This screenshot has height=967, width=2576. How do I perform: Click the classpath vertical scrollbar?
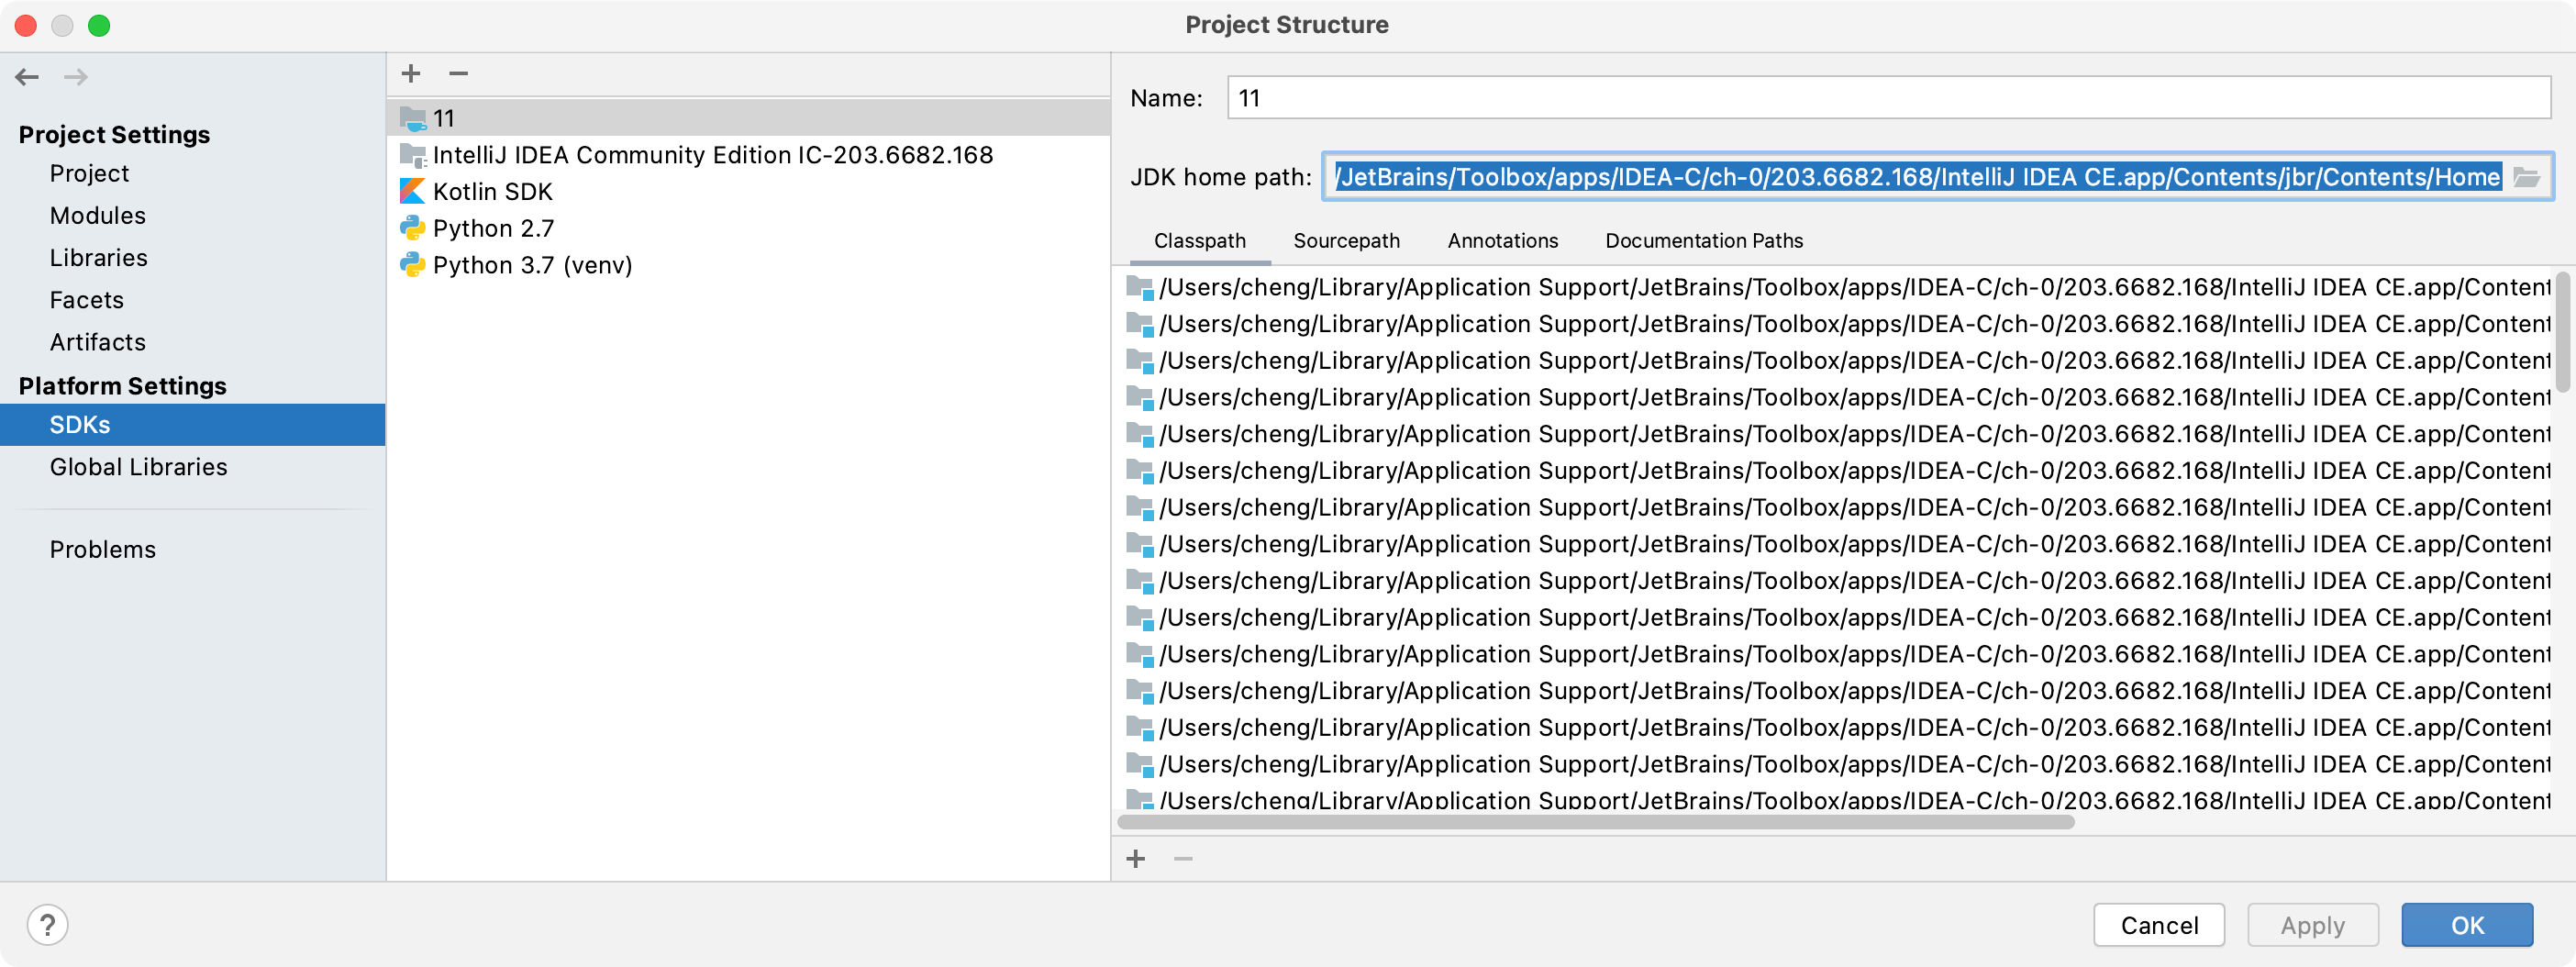2563,332
